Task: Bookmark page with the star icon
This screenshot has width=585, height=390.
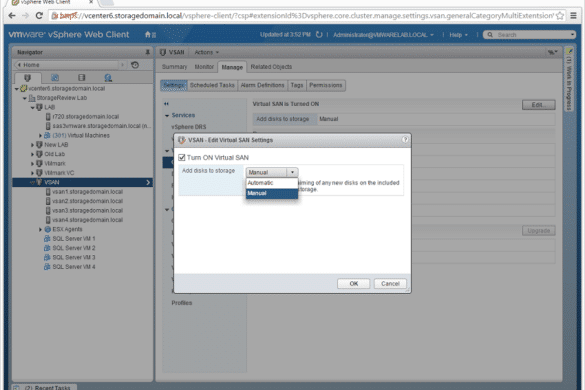Action: click(559, 16)
